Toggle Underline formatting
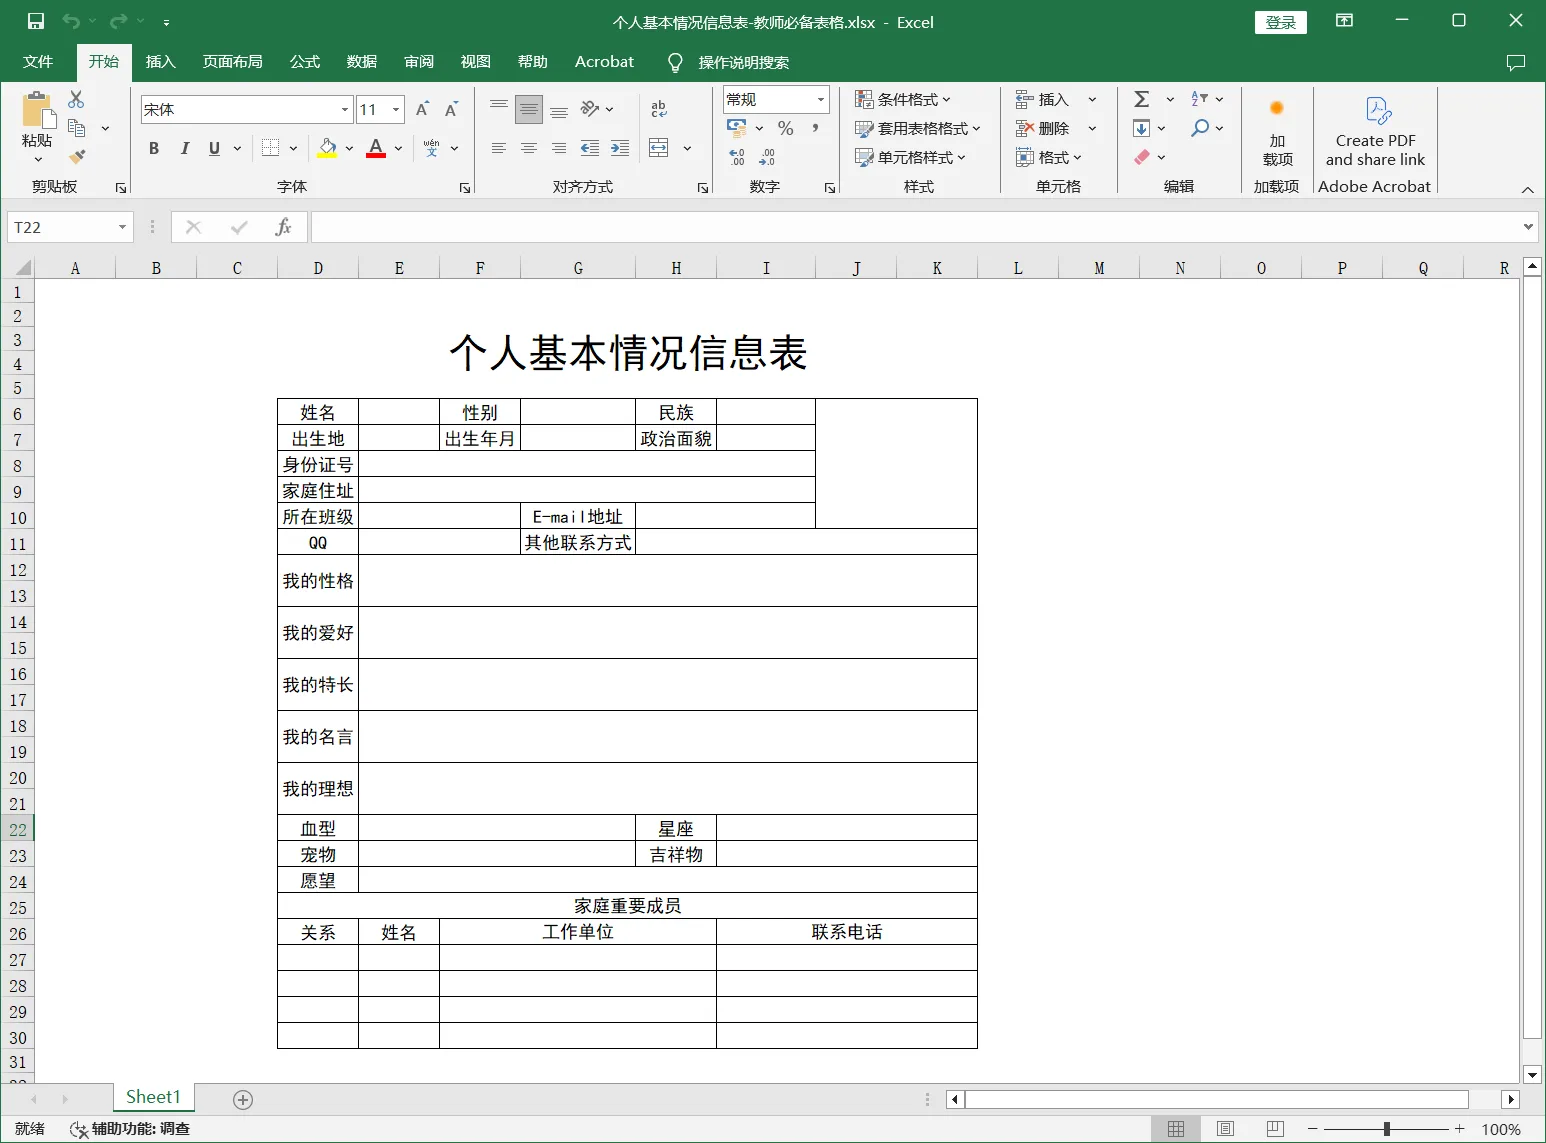 tap(214, 148)
